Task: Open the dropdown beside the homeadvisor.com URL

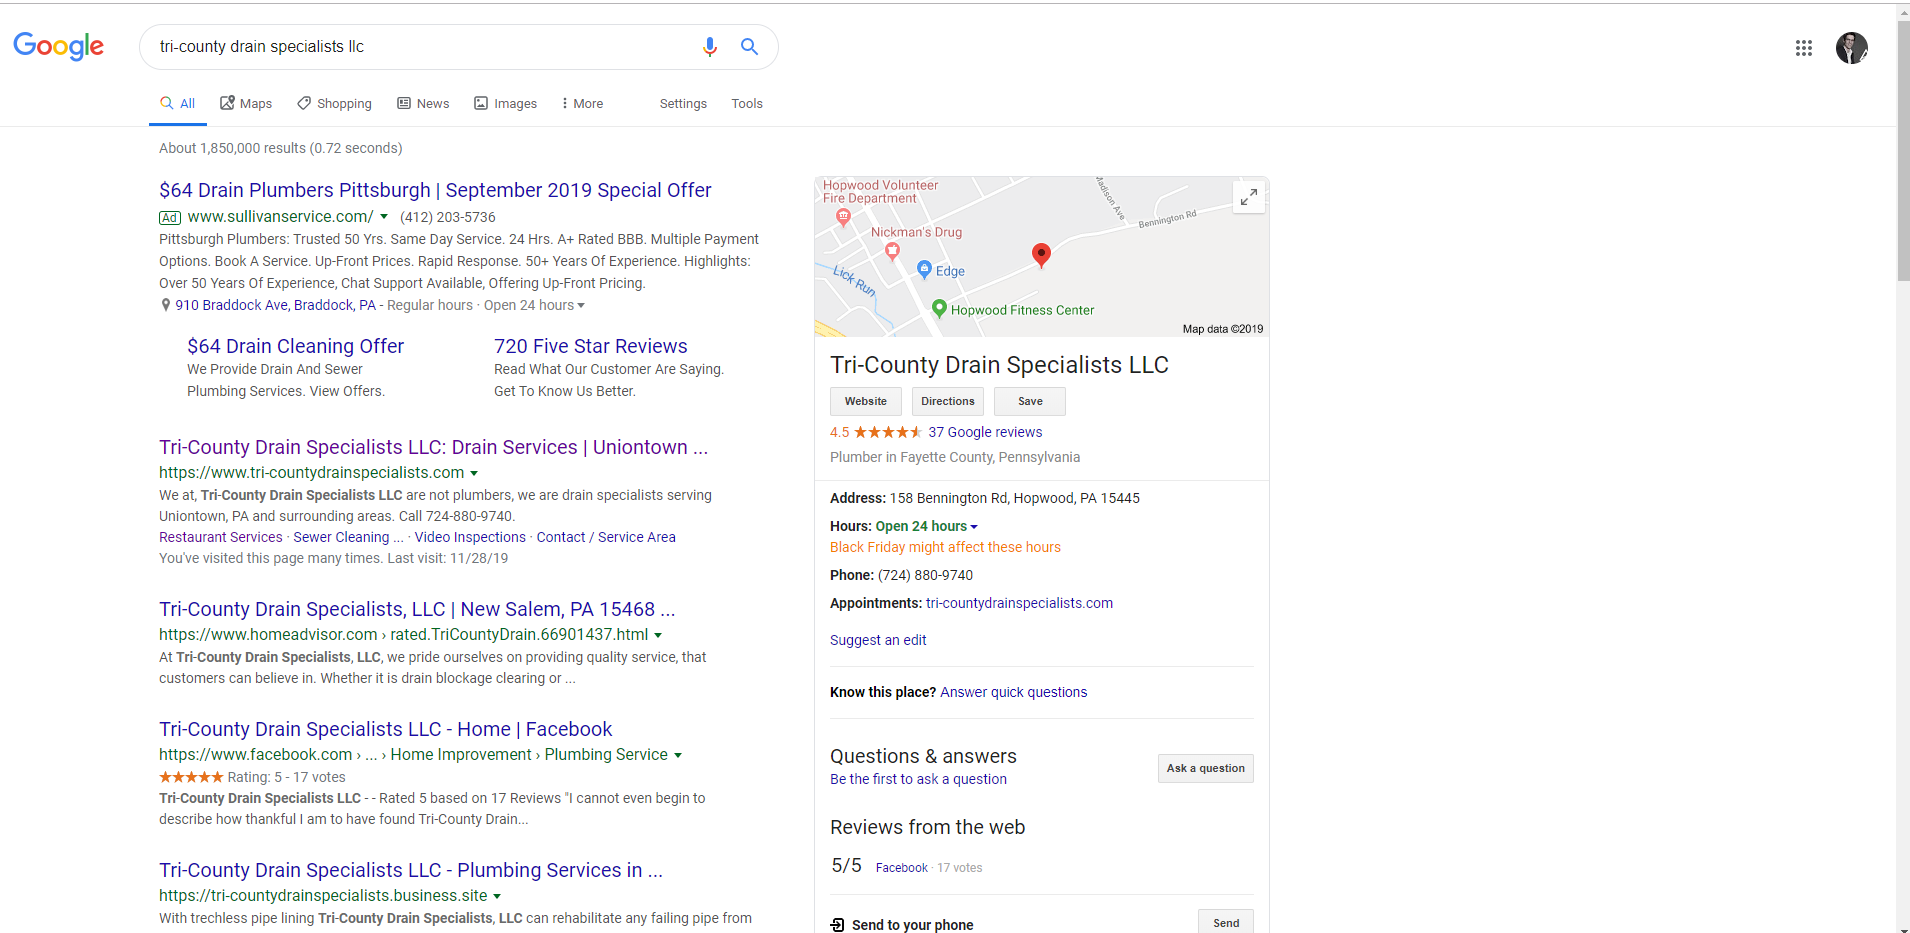Action: (658, 635)
